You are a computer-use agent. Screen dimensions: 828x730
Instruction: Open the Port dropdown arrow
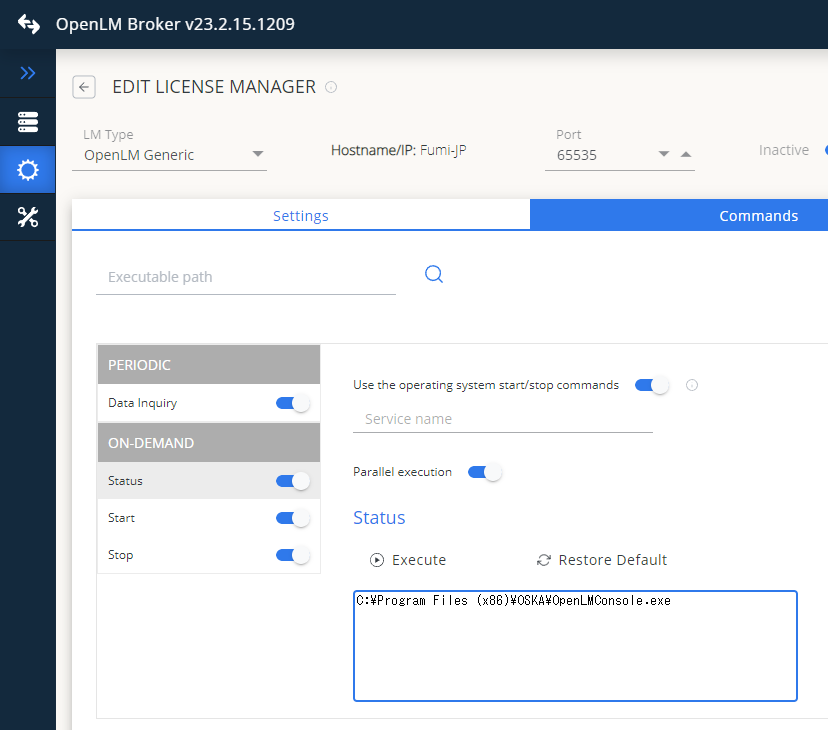point(664,154)
